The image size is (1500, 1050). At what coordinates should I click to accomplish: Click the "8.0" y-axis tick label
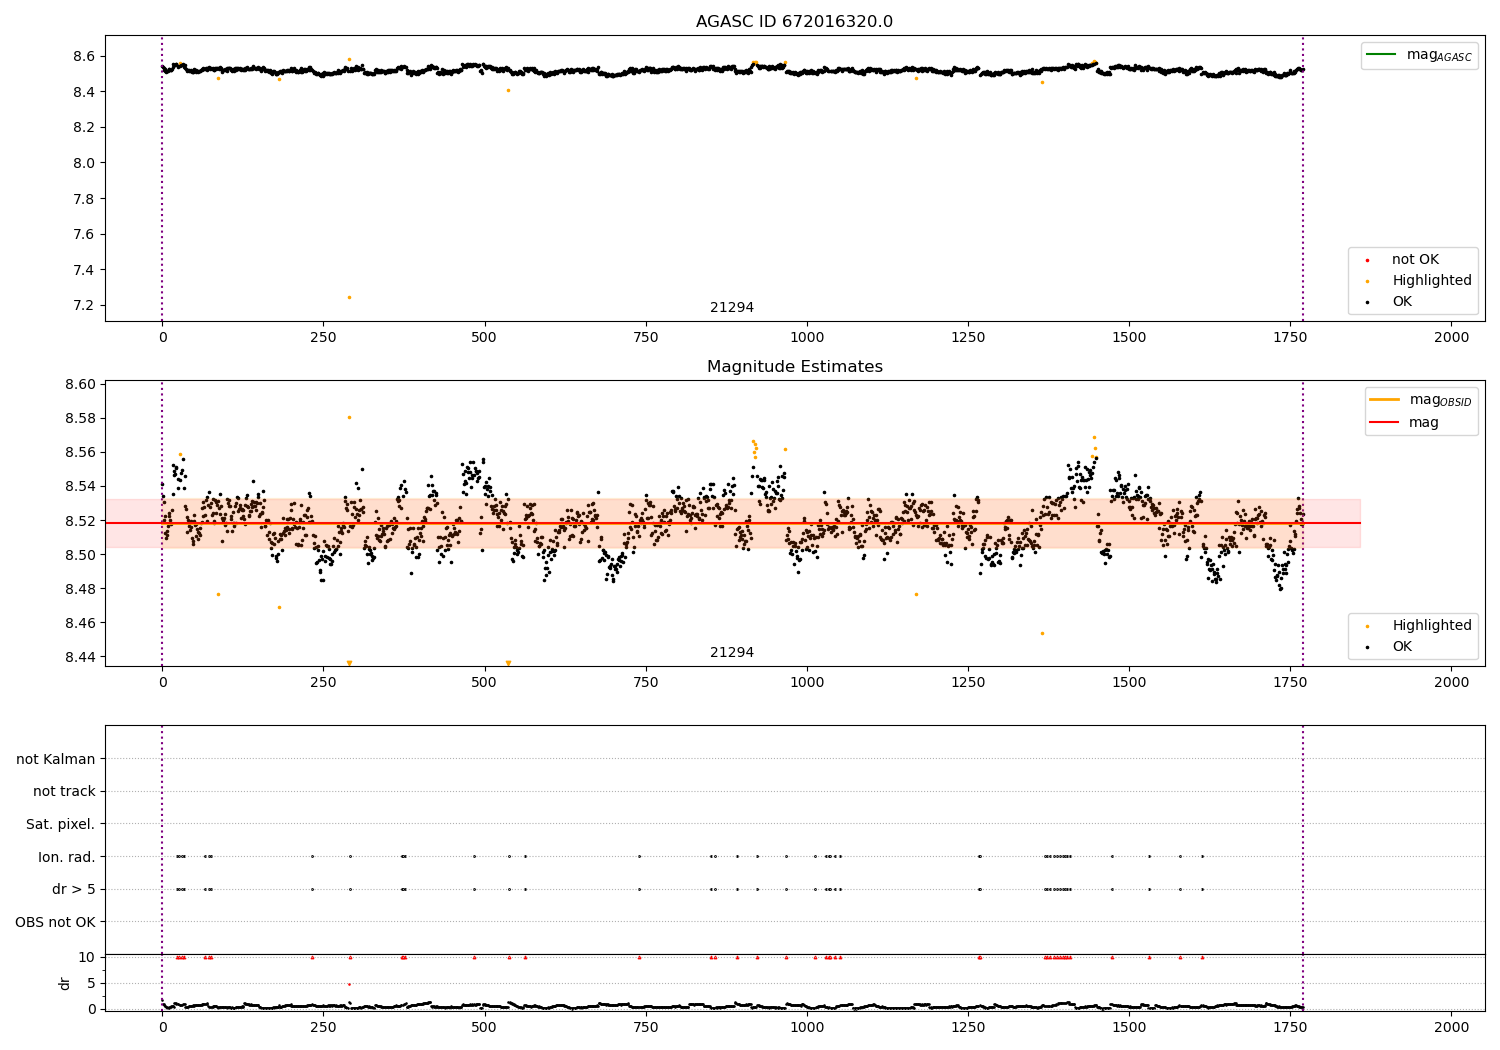85,163
